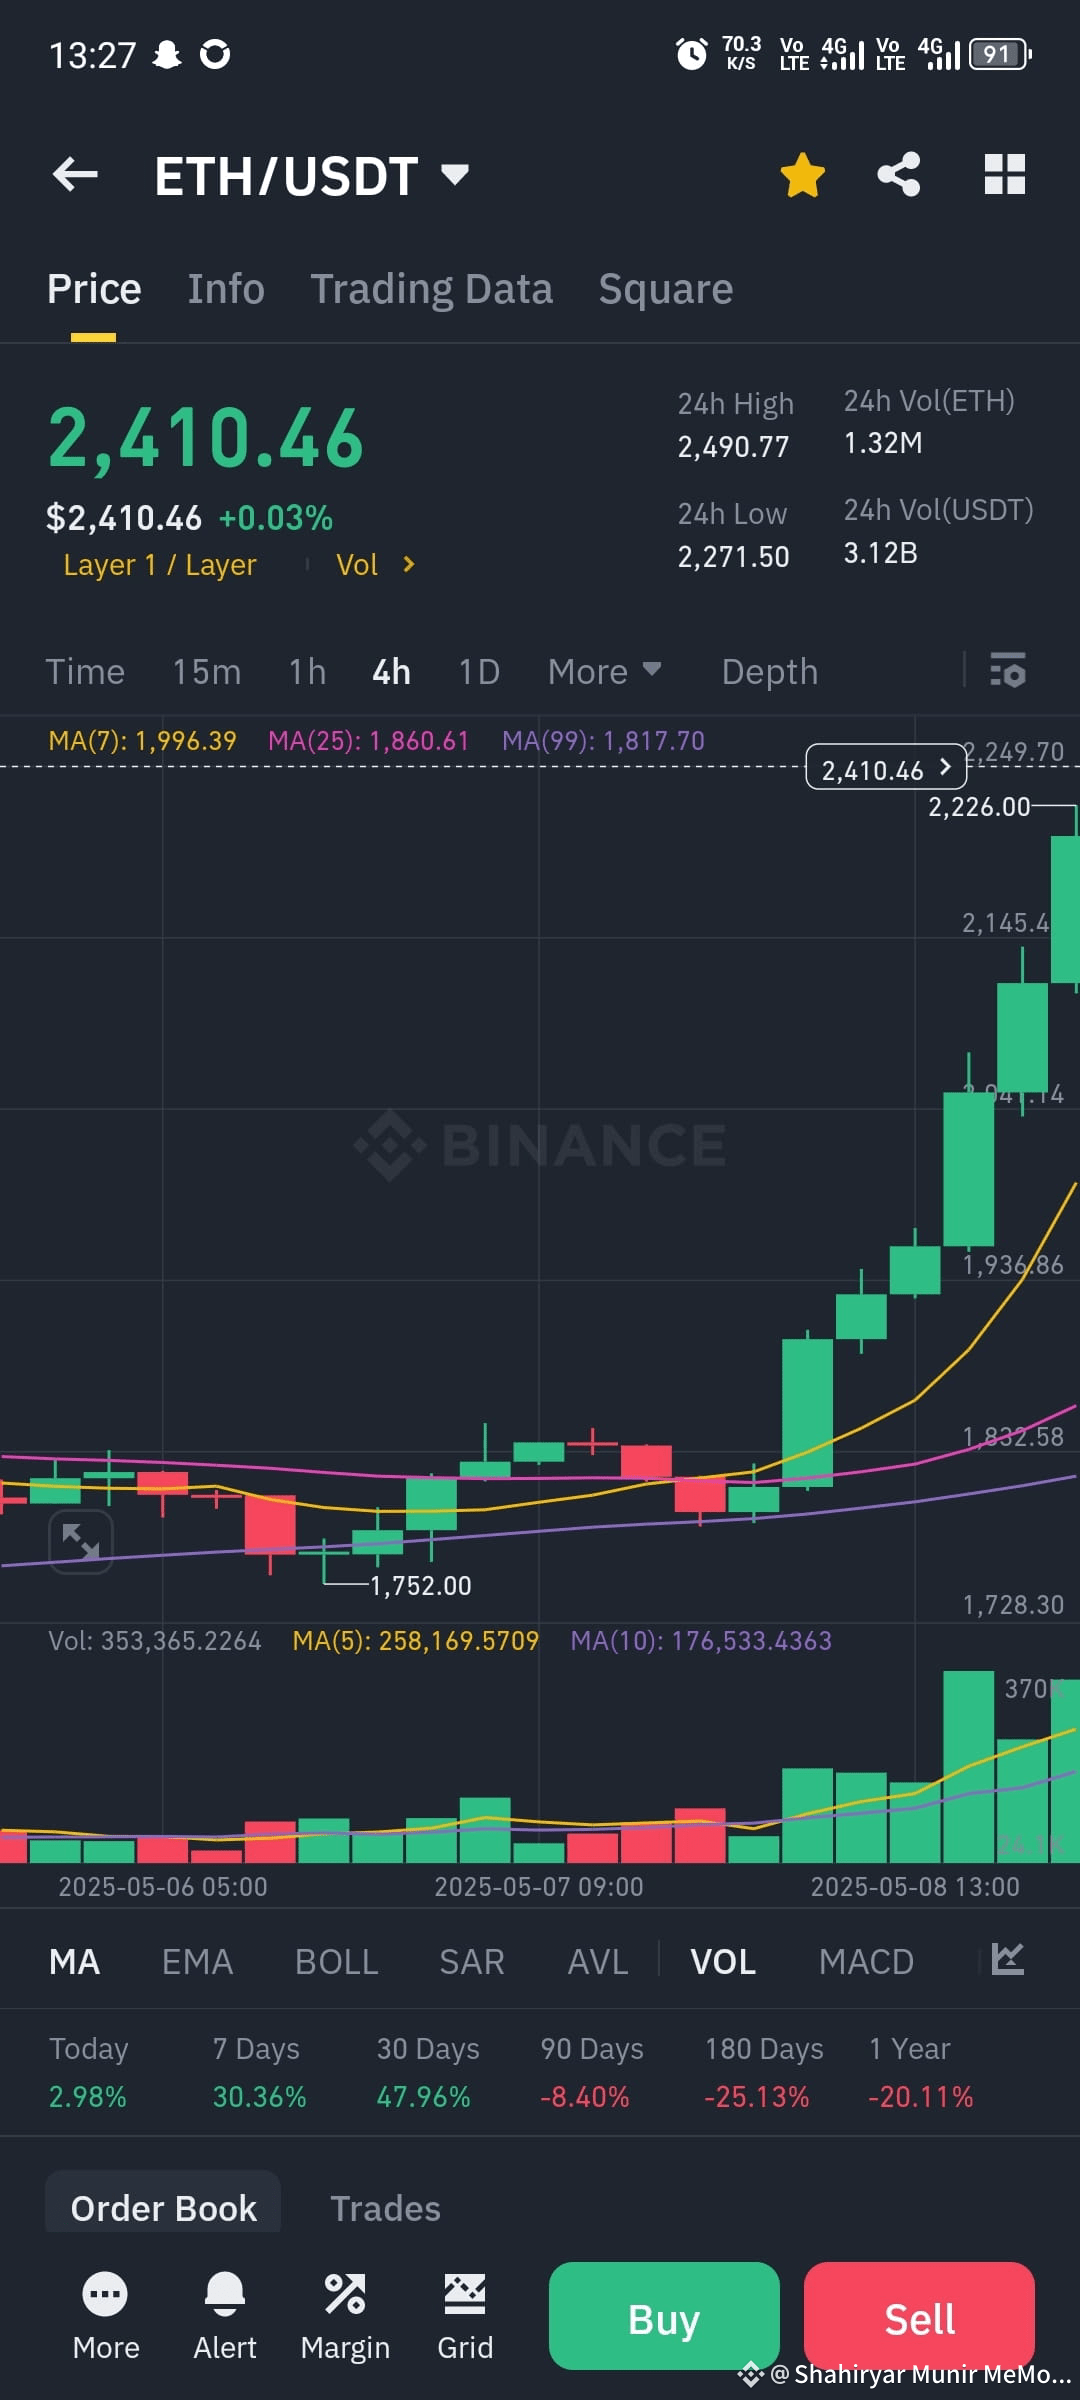Tap the MA(7) value label
Viewport: 1080px width, 2400px height.
pos(143,741)
